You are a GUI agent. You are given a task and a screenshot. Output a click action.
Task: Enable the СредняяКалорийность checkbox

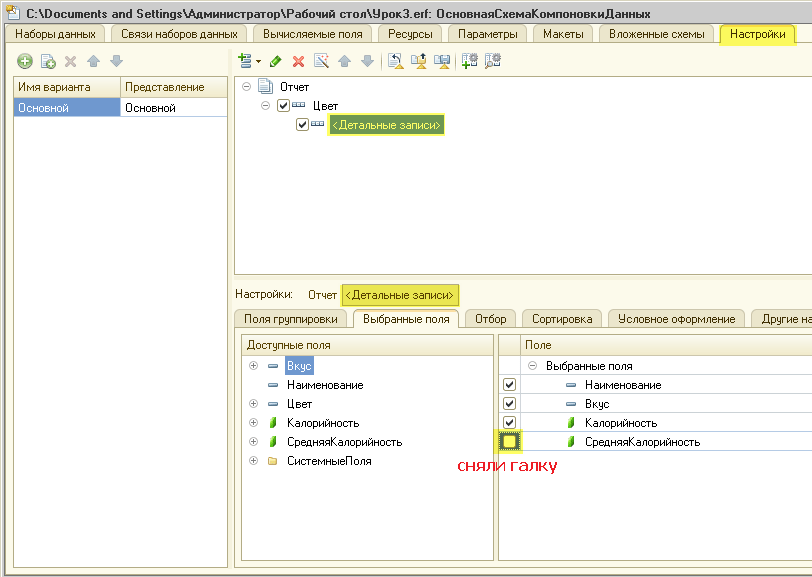coord(509,441)
